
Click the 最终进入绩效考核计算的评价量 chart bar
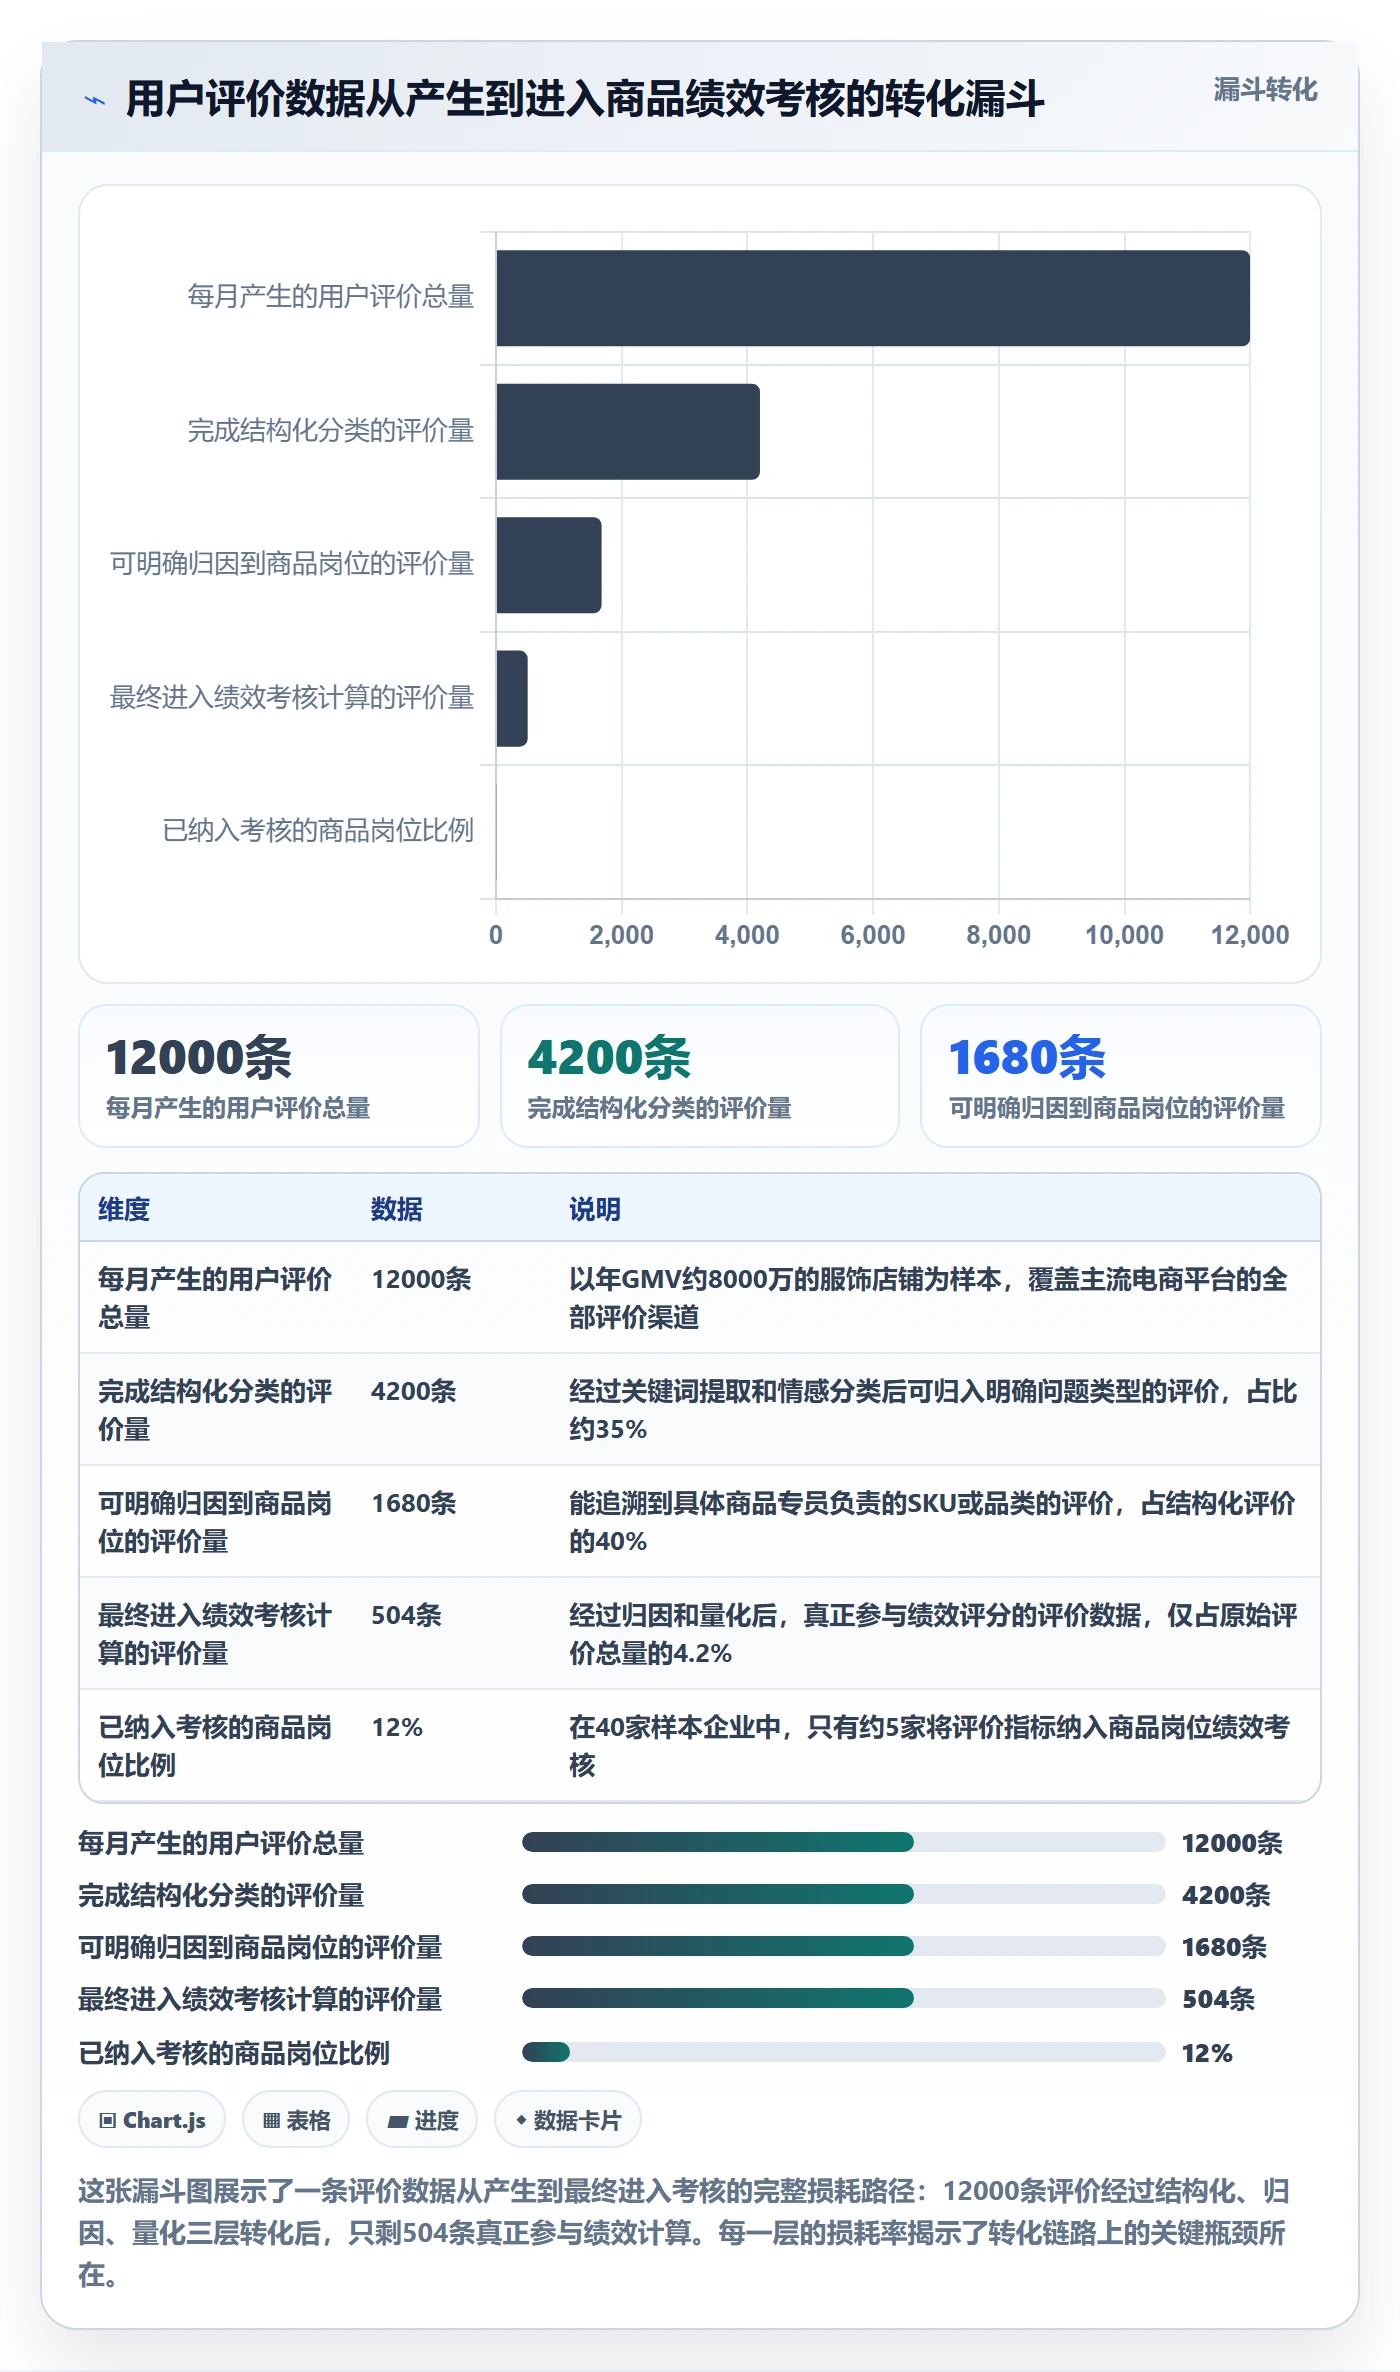[512, 698]
